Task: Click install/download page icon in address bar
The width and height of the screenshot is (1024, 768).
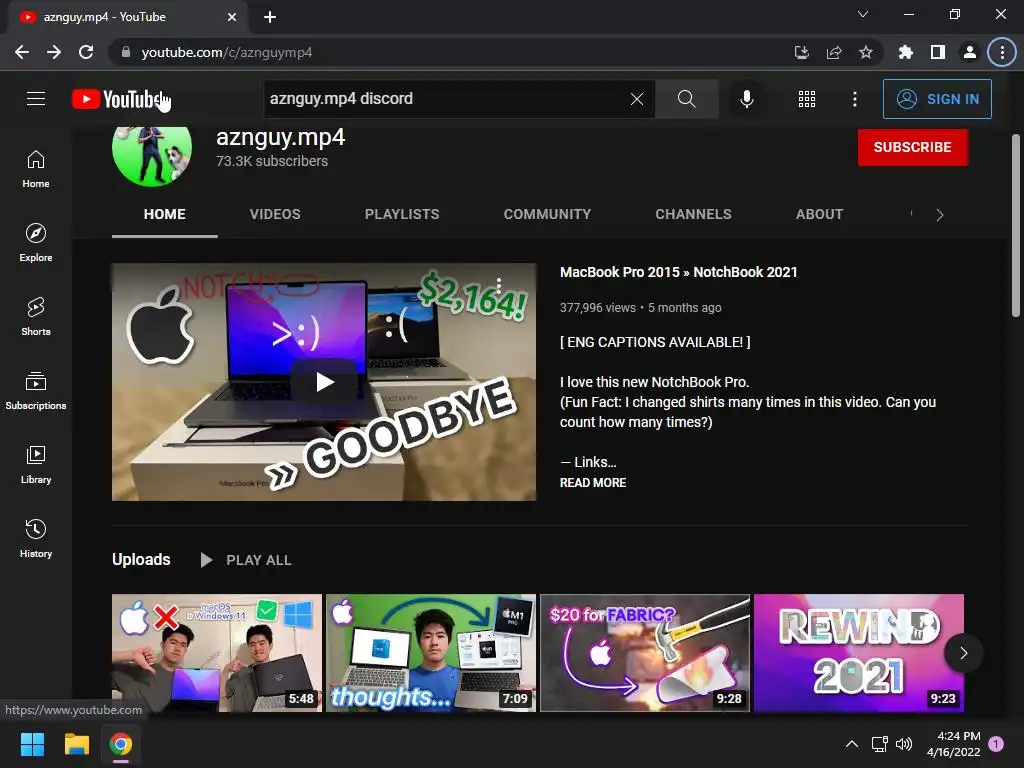Action: tap(801, 52)
